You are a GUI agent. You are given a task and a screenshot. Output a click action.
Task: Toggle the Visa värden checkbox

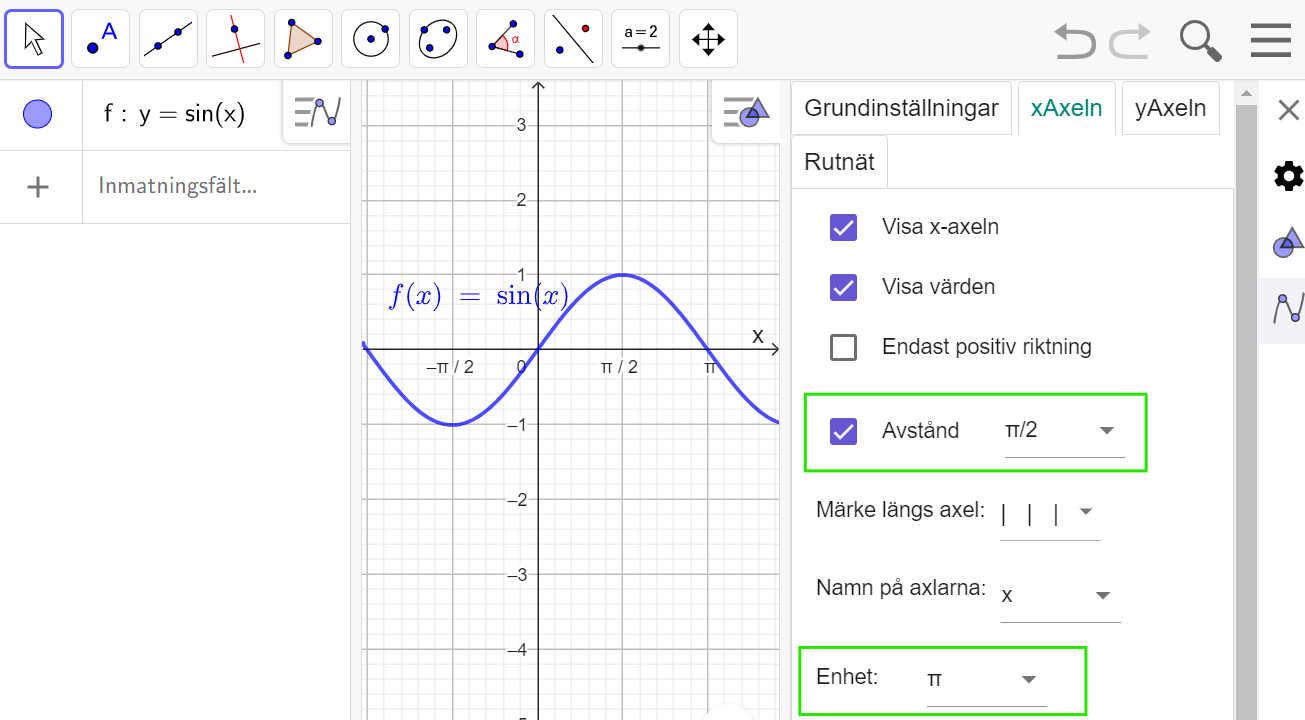843,287
